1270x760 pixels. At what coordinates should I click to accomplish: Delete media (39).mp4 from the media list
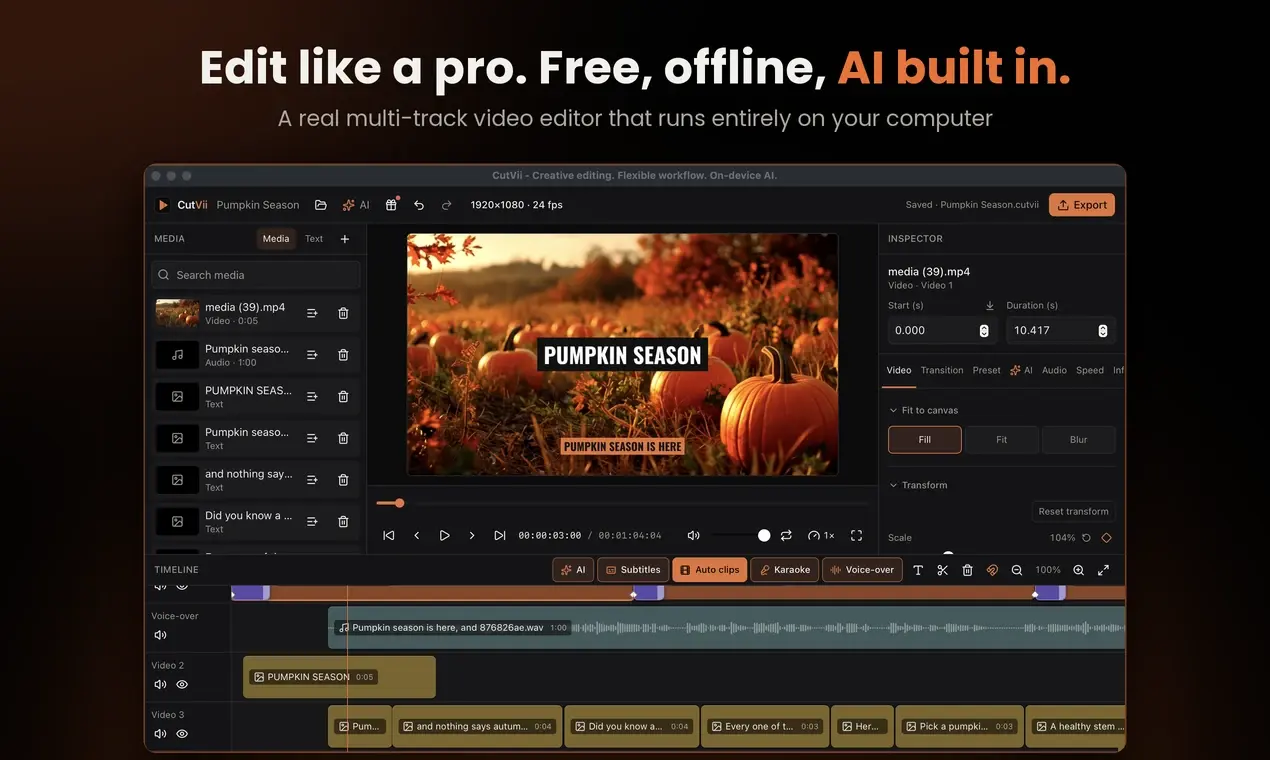pos(343,313)
